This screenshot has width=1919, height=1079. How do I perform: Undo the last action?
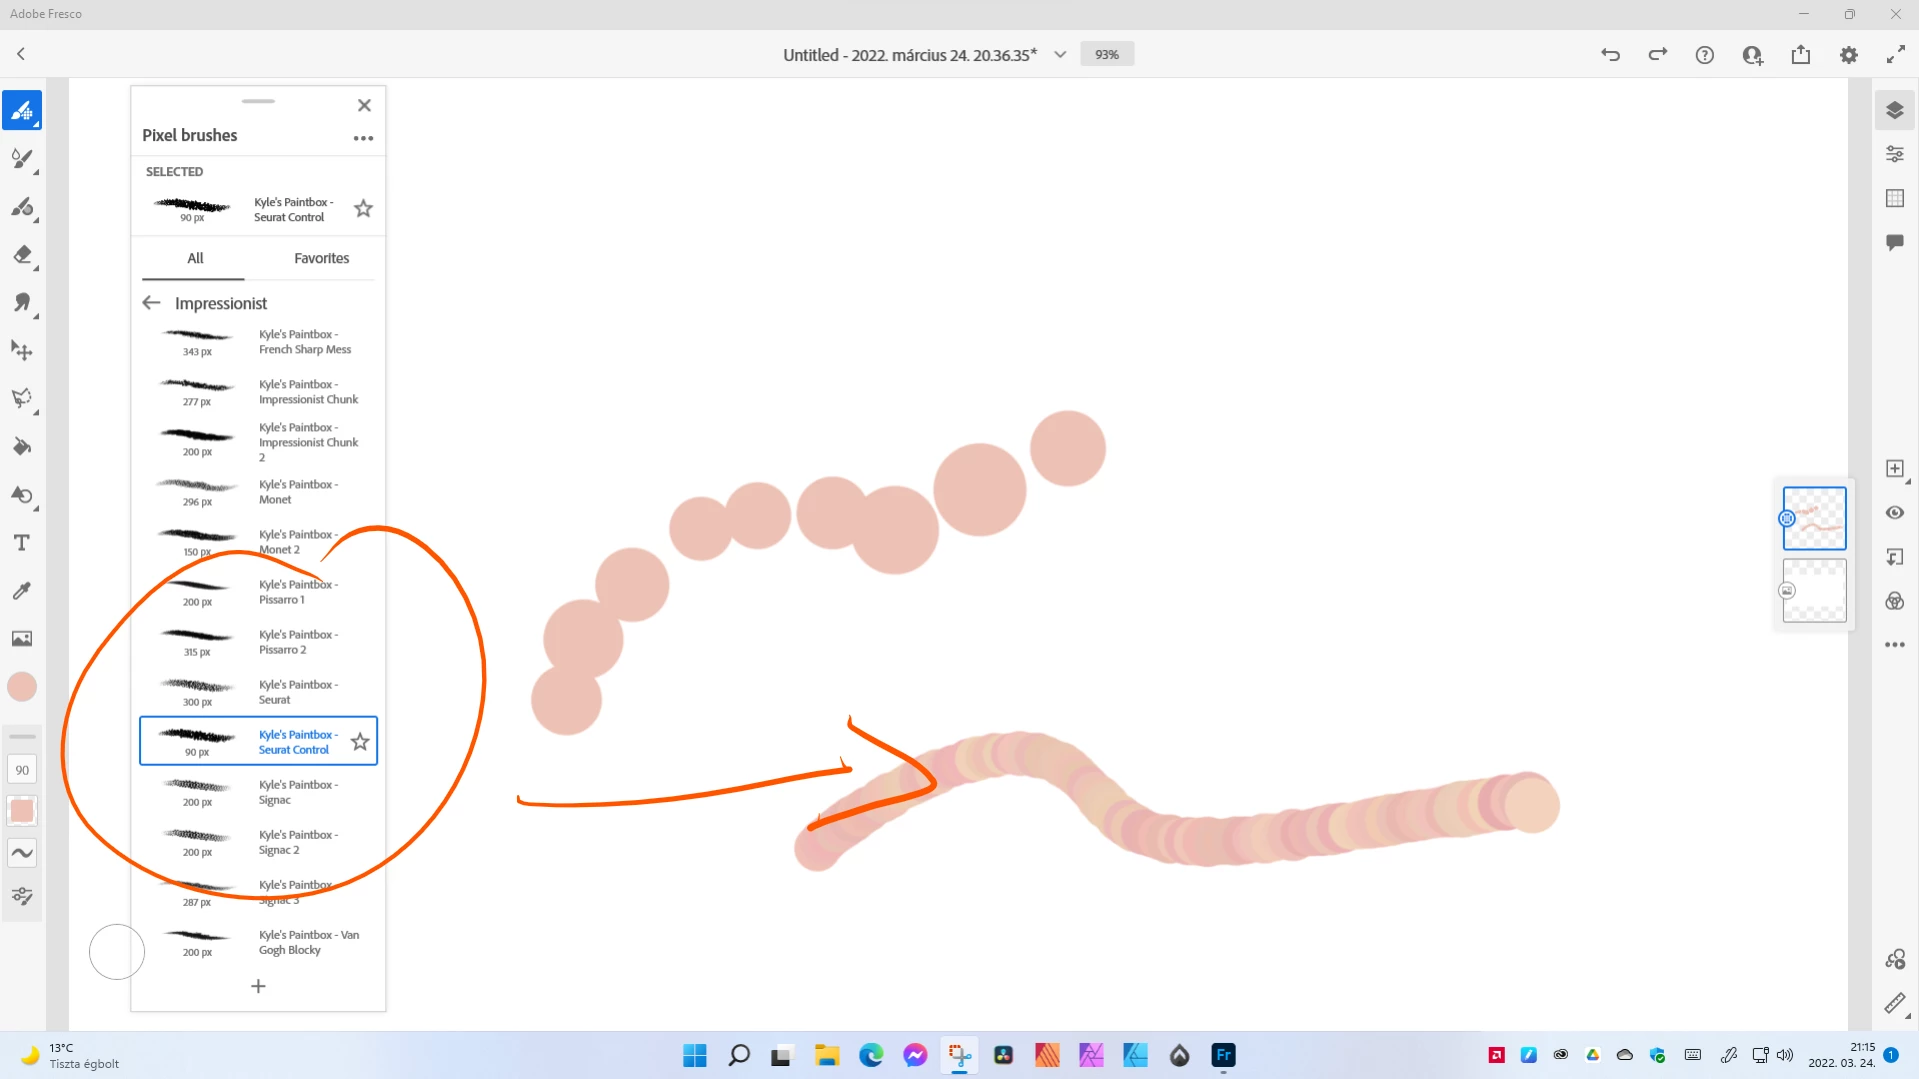pyautogui.click(x=1610, y=55)
